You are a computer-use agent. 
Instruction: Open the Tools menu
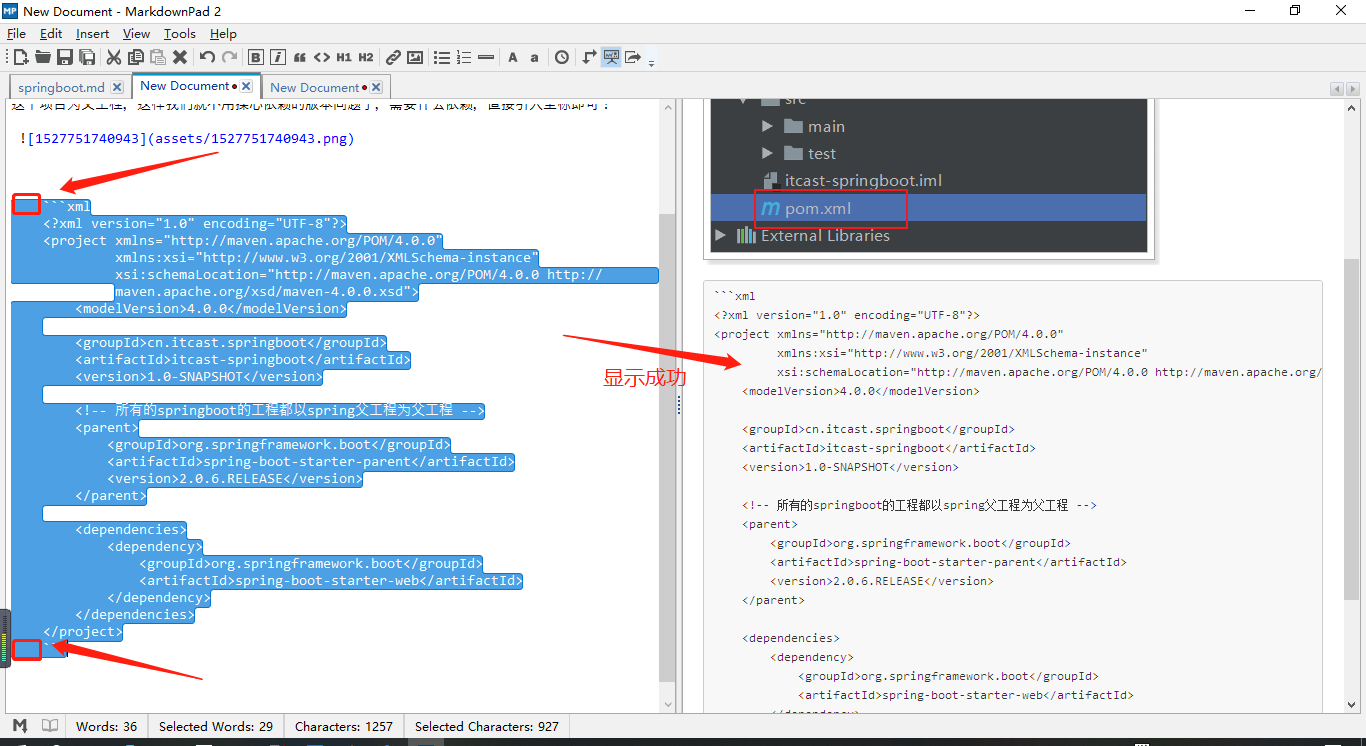(179, 33)
